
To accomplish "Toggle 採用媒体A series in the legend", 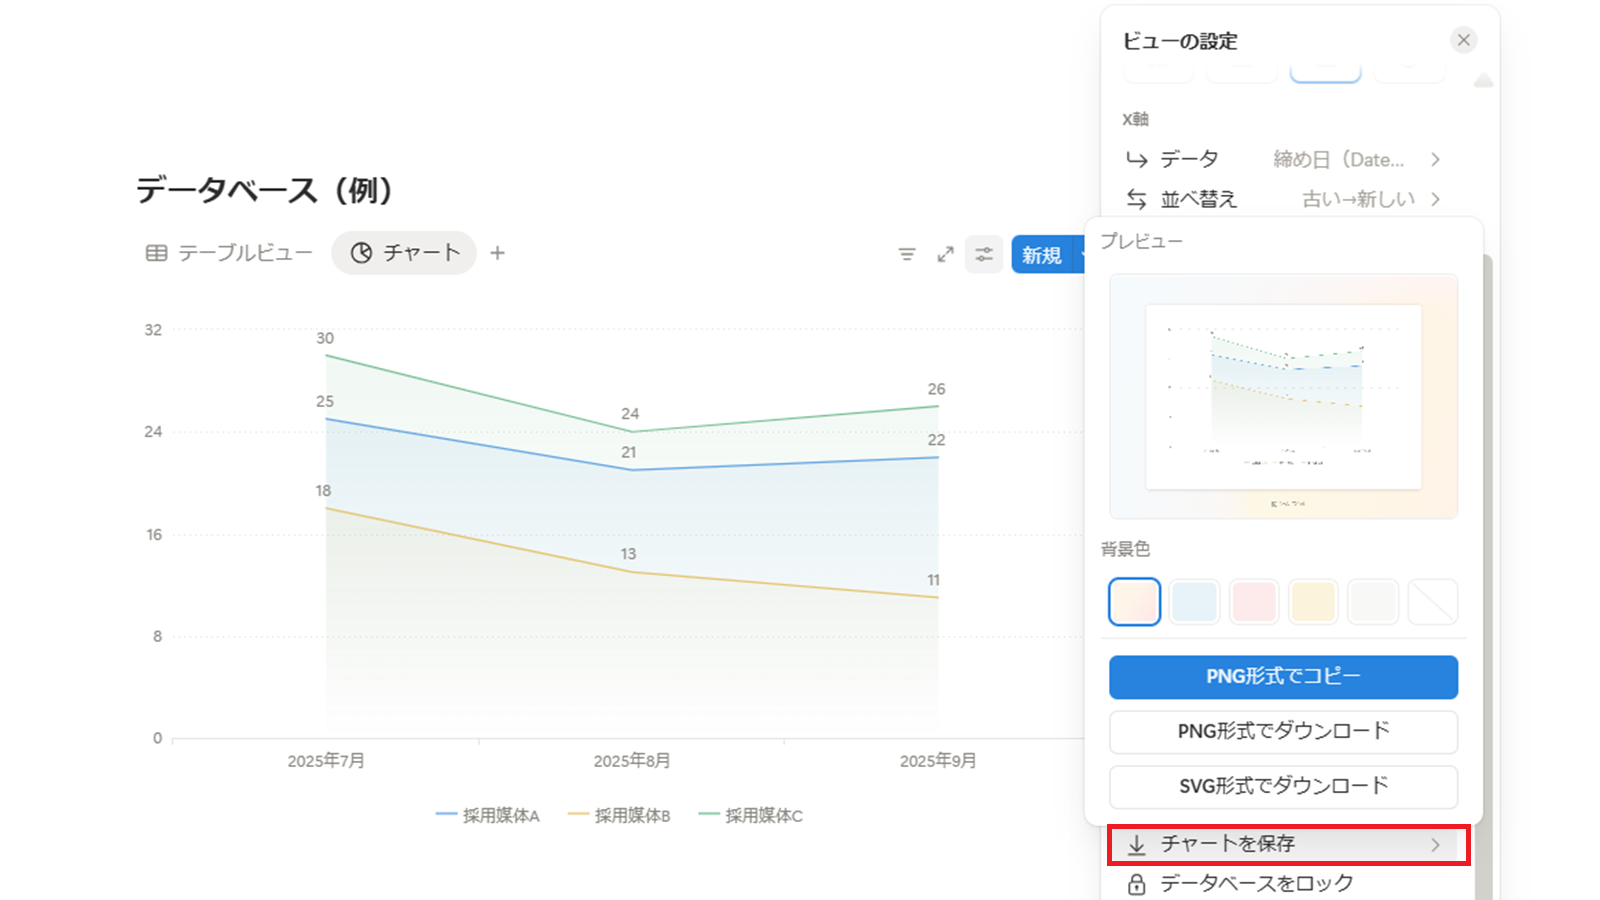I will point(488,816).
